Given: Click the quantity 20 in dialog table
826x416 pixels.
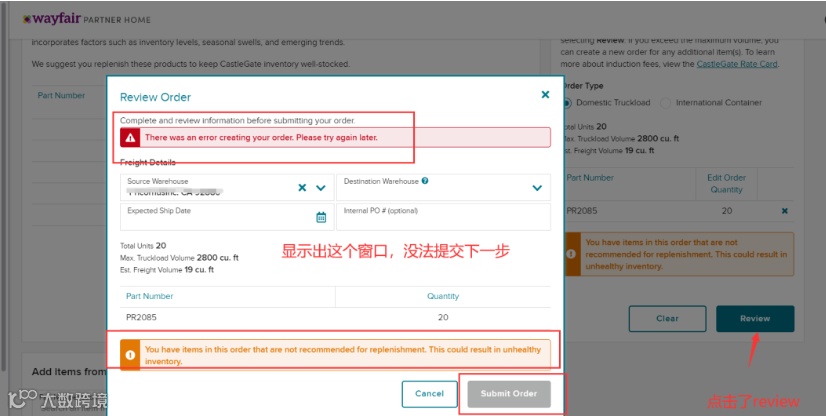Looking at the screenshot, I should pos(443,318).
